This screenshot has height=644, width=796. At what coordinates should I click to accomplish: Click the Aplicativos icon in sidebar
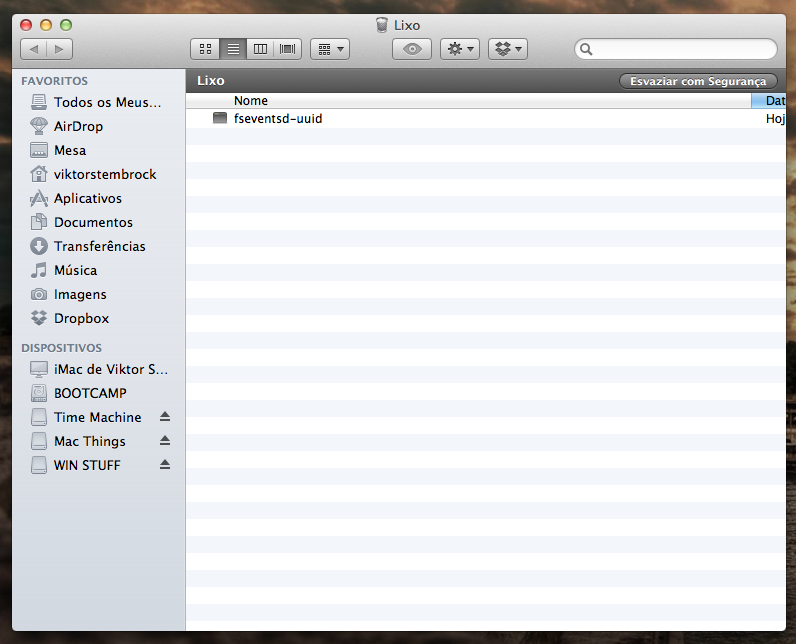point(39,198)
